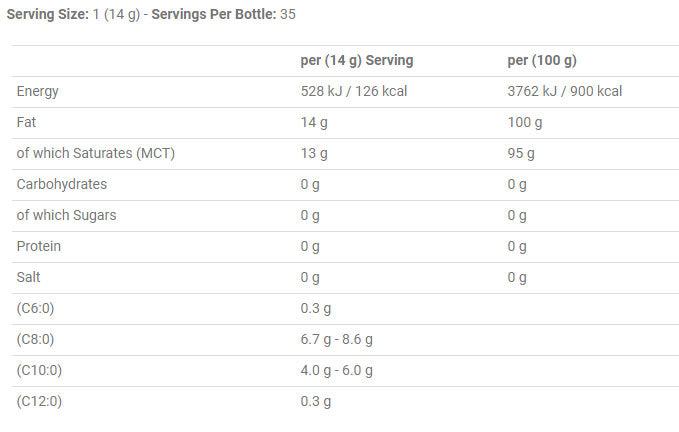Click the Salt row label
The image size is (679, 432).
pyautogui.click(x=30, y=277)
